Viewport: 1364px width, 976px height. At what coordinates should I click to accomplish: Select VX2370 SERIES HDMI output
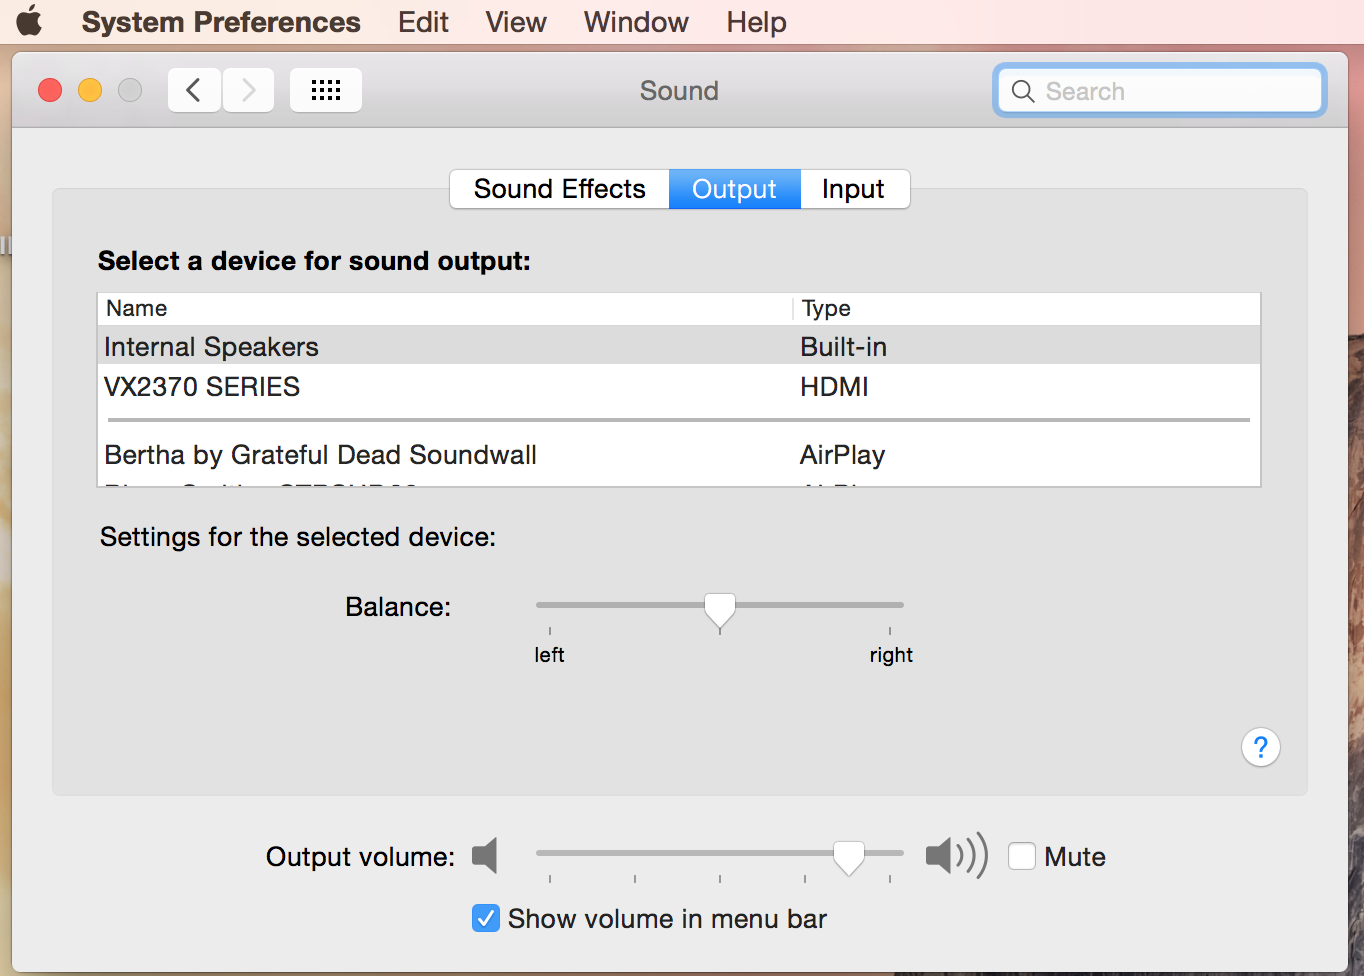click(x=203, y=387)
